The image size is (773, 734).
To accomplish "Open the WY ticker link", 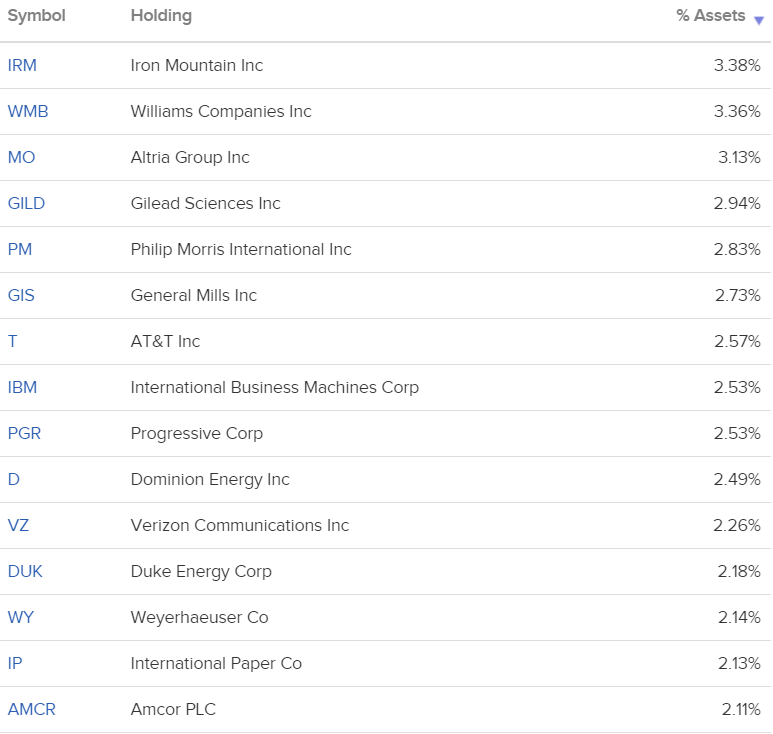I will coord(21,617).
